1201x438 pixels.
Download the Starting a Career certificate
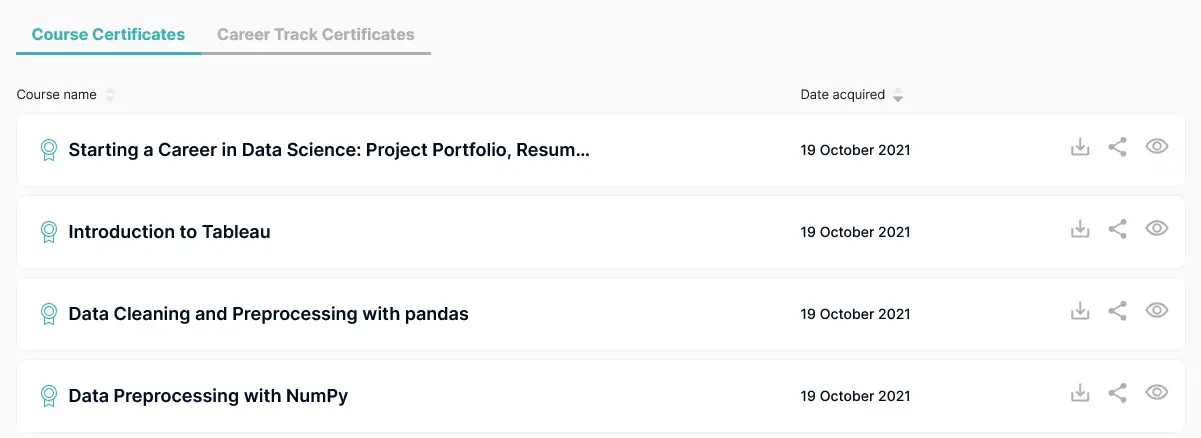(x=1080, y=147)
